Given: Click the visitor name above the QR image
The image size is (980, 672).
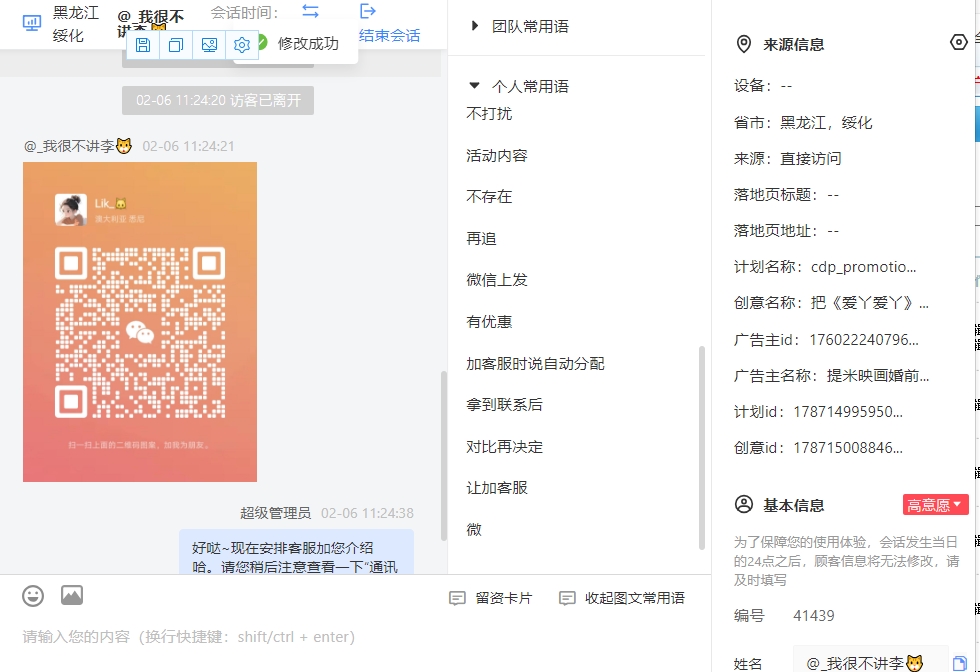Looking at the screenshot, I should [x=78, y=146].
